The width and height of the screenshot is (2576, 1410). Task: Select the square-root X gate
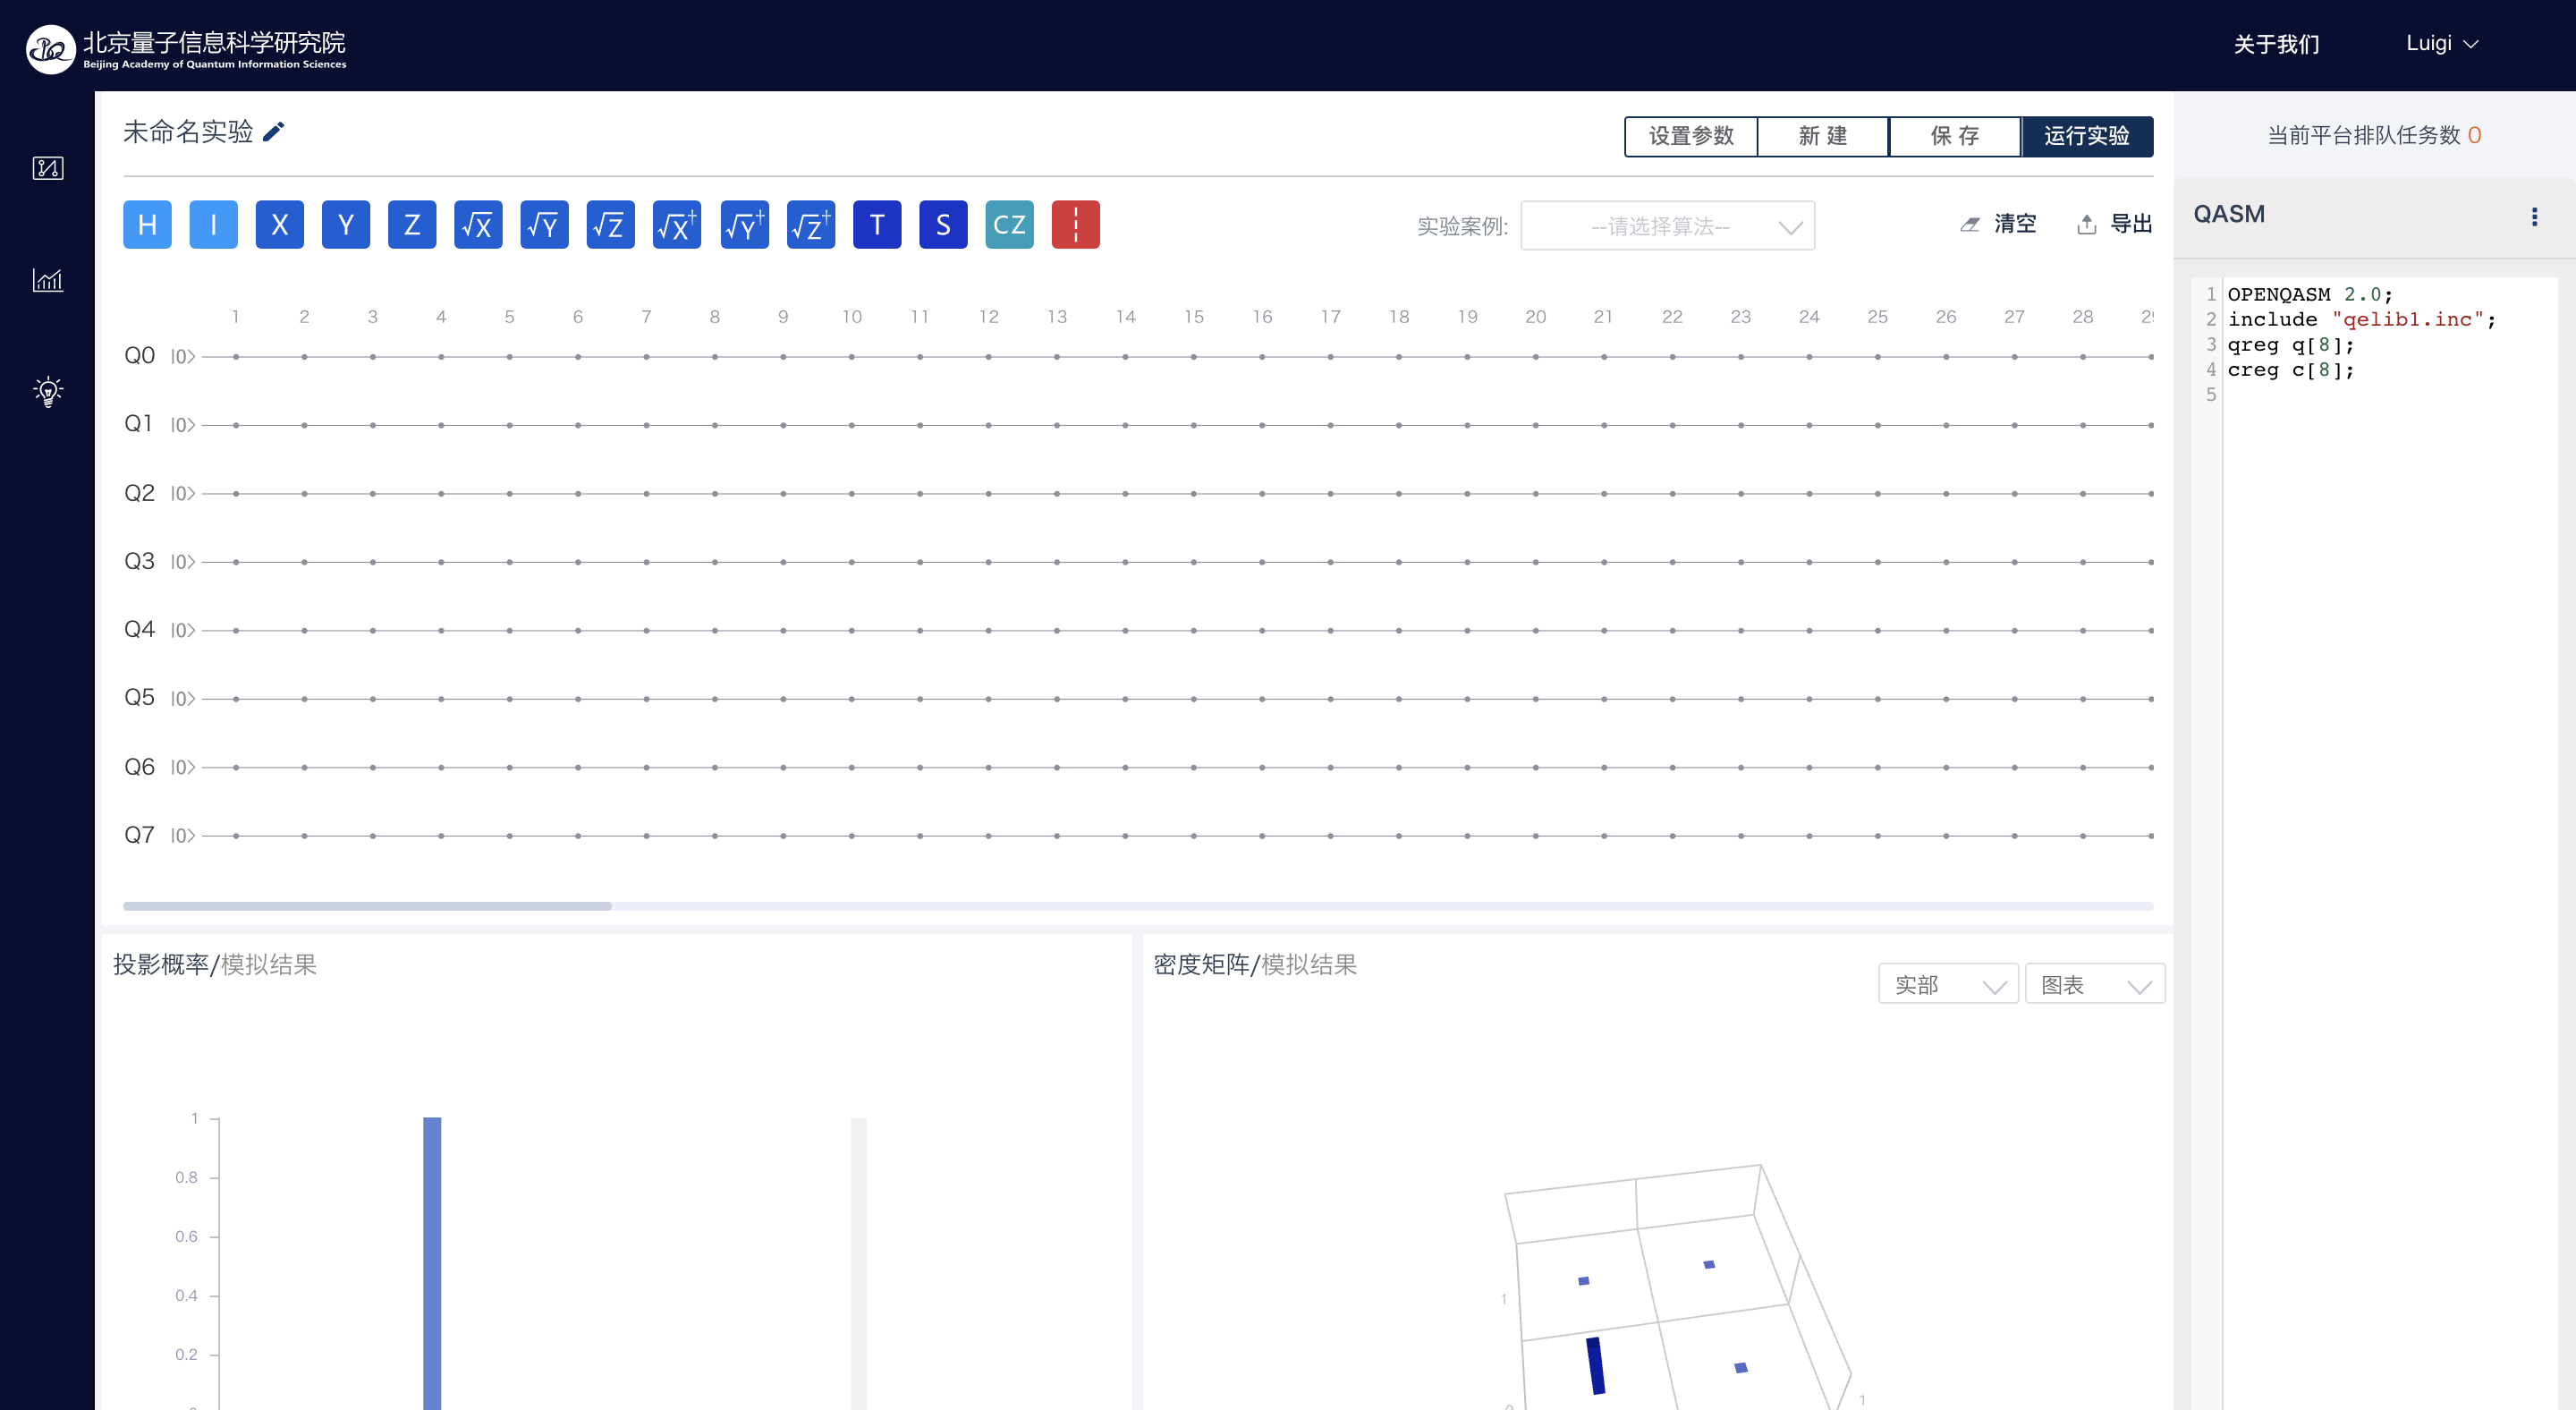478,224
